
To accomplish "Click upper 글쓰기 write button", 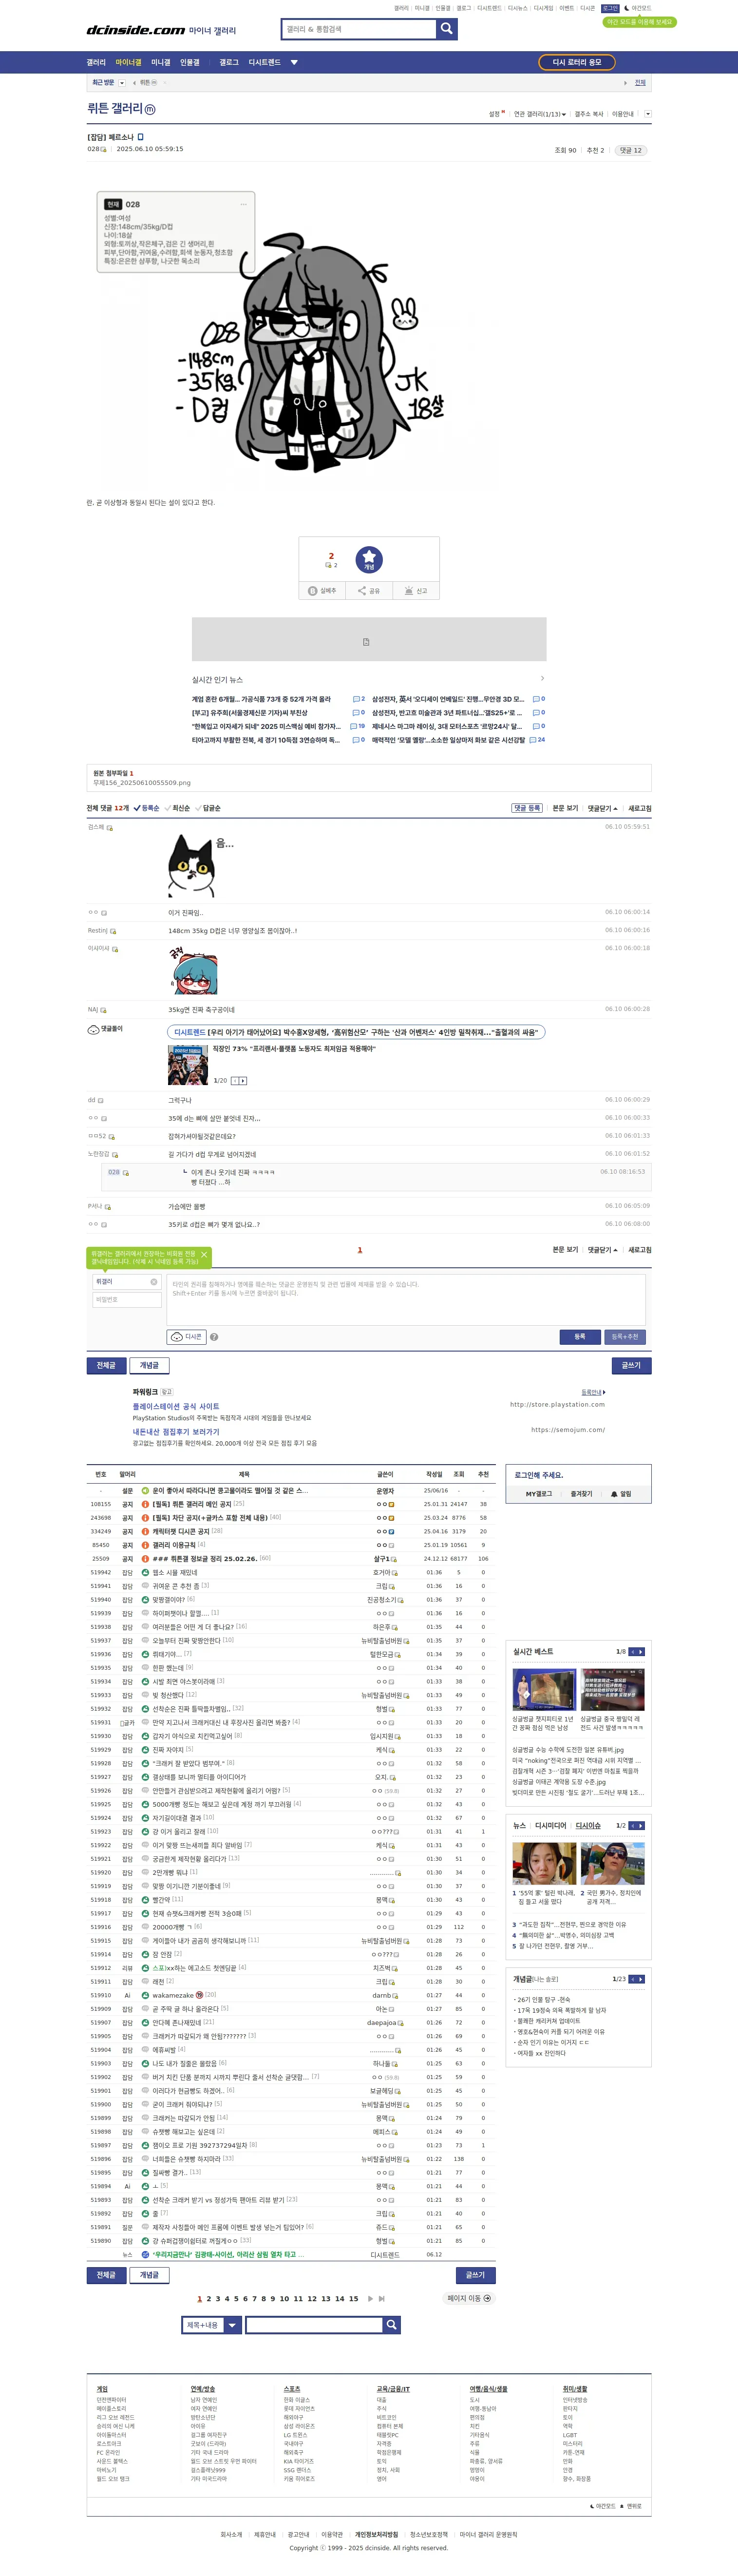I will pos(631,1365).
